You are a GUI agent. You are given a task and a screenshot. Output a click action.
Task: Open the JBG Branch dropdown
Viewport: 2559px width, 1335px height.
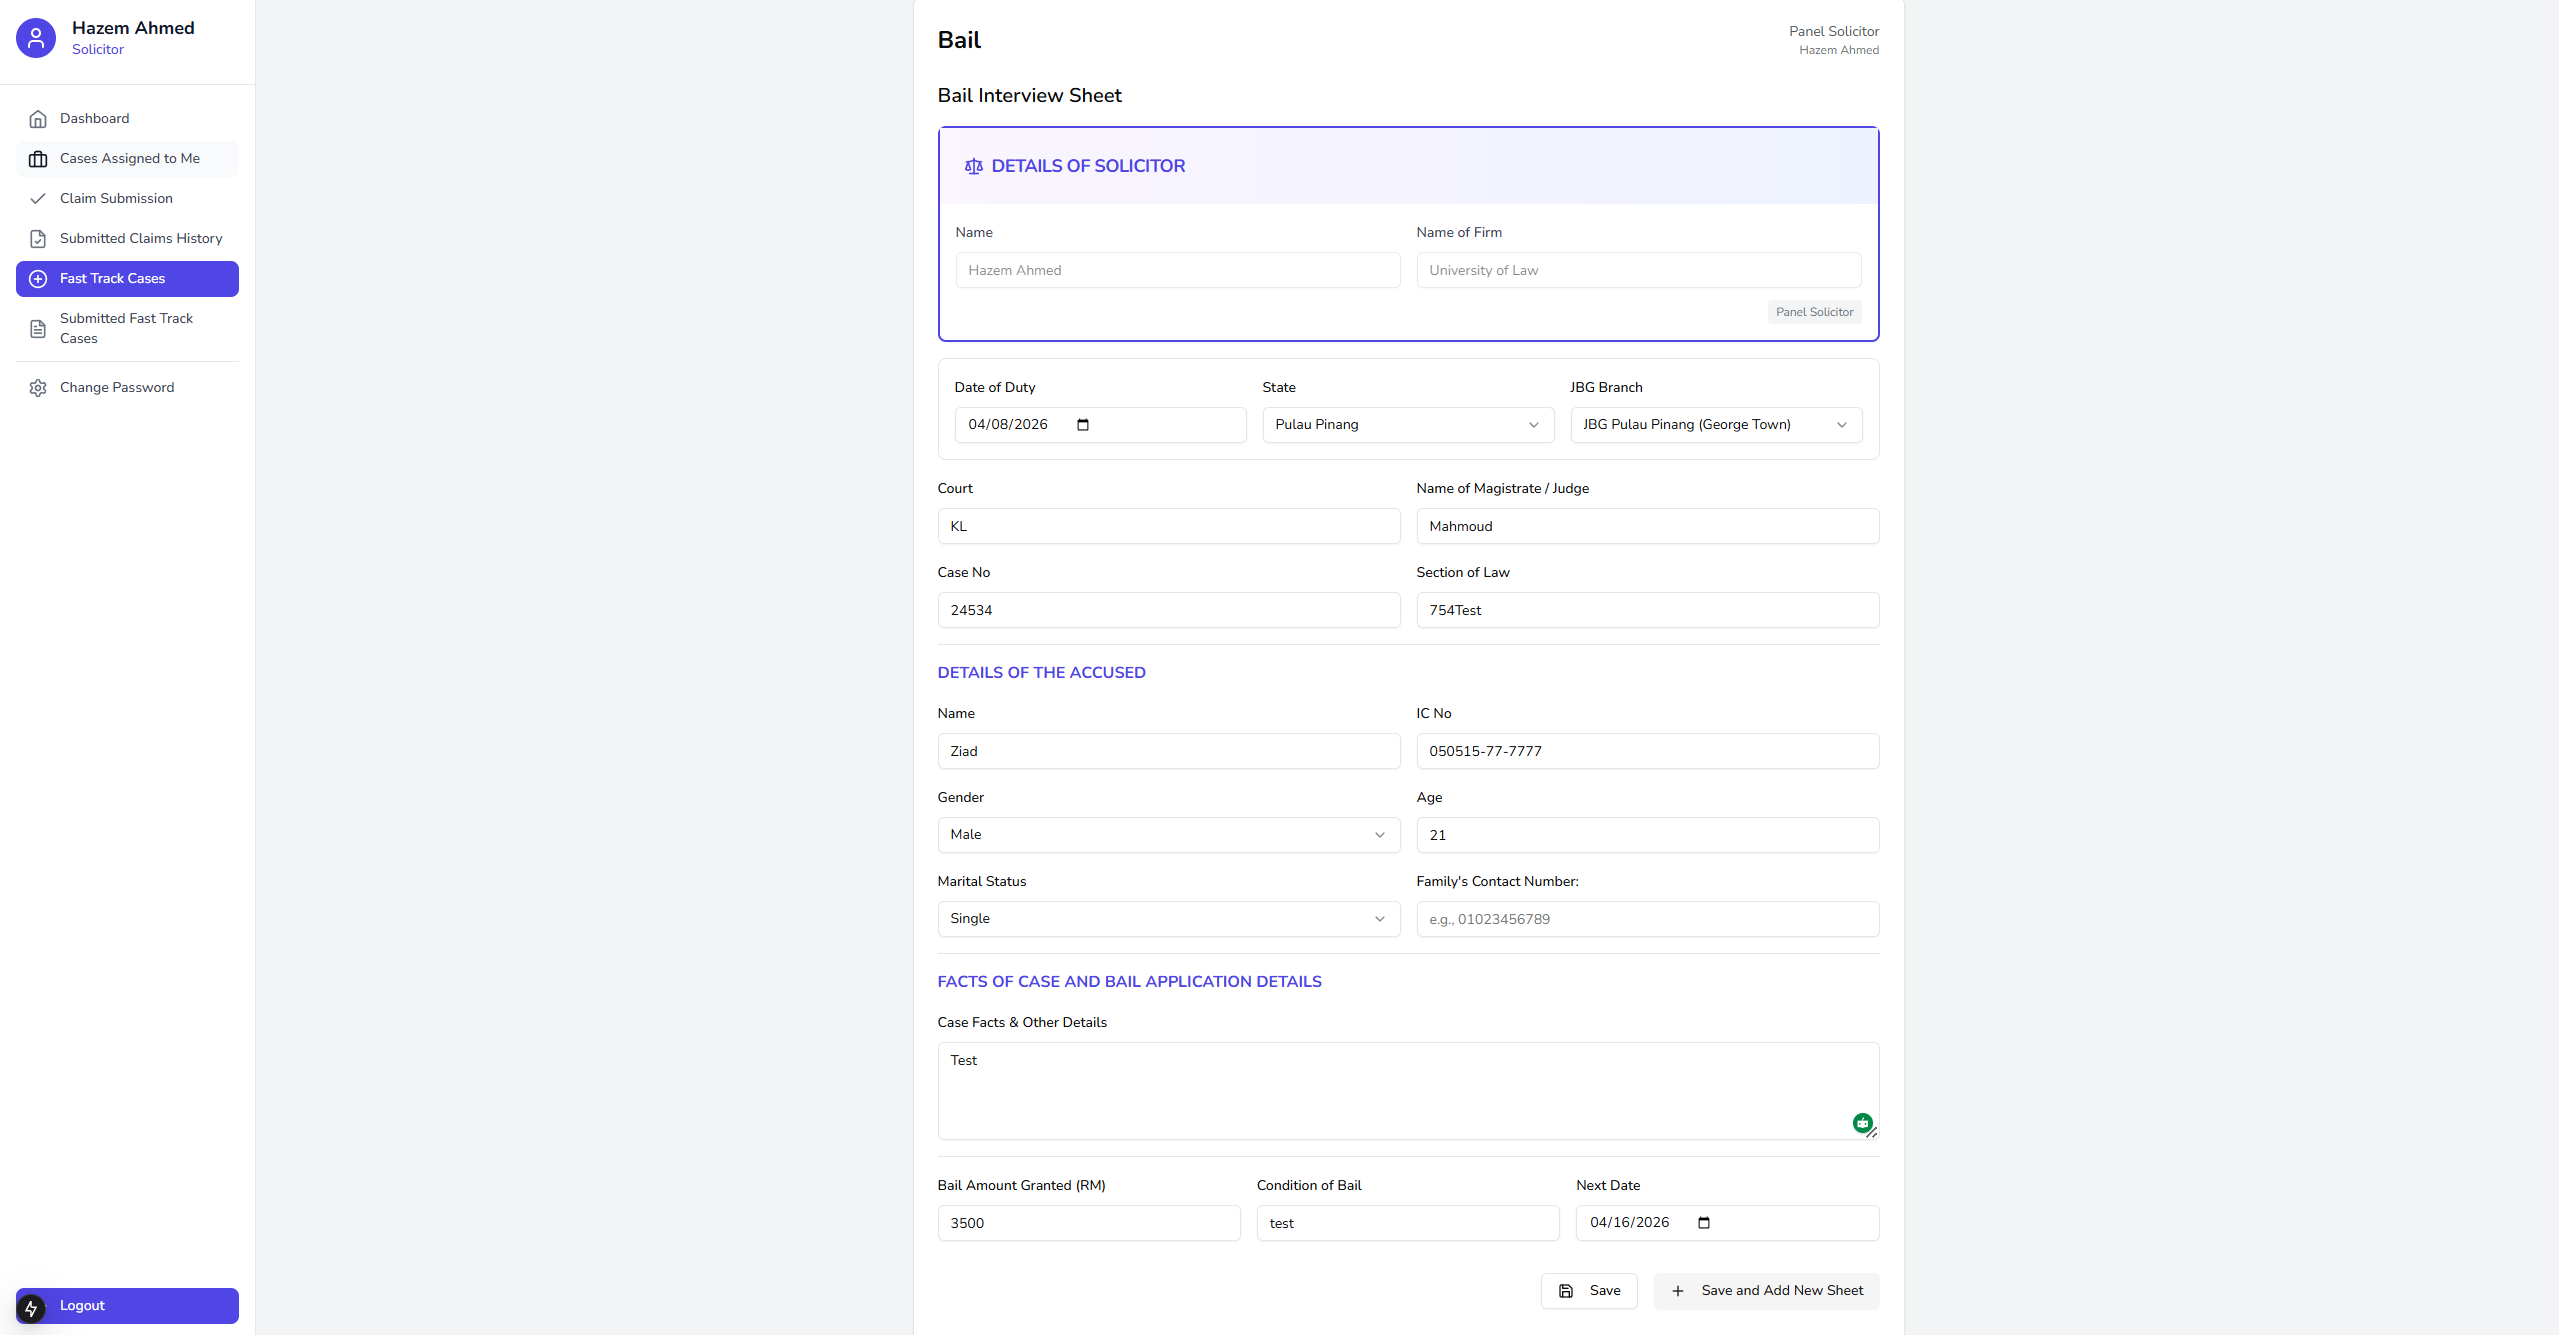pyautogui.click(x=1715, y=425)
